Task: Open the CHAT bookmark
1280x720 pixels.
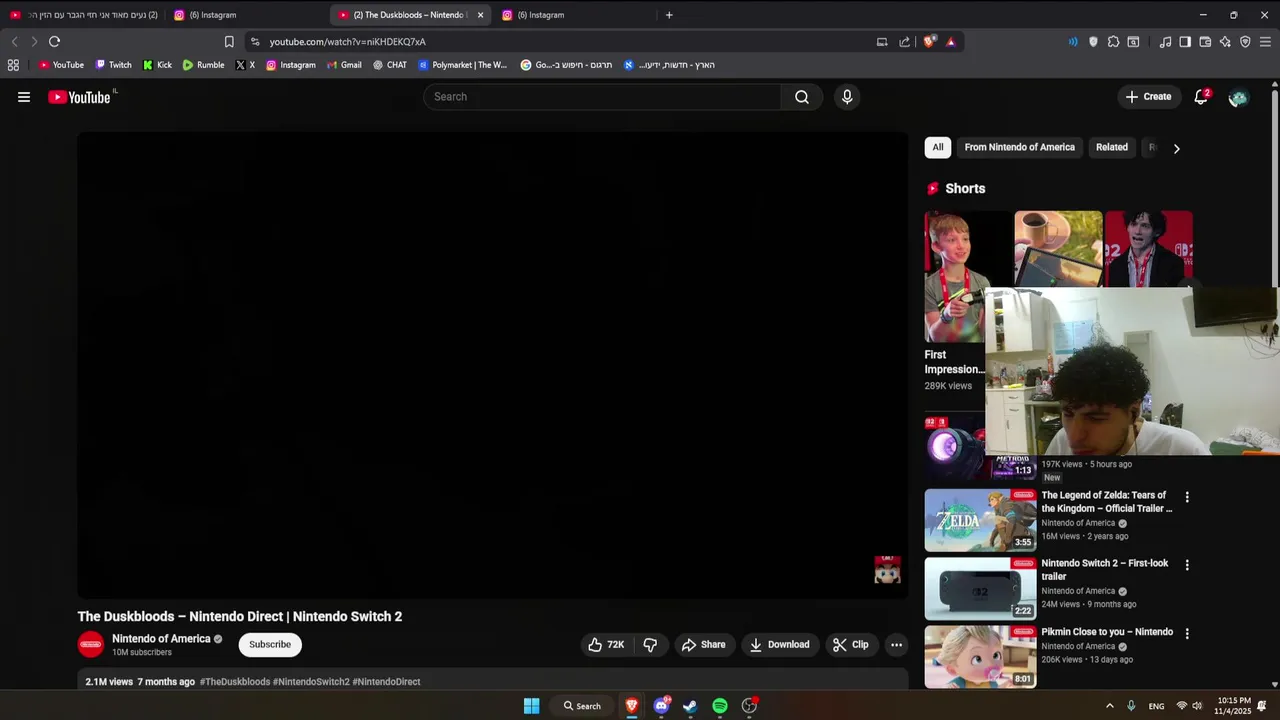Action: click(x=390, y=65)
